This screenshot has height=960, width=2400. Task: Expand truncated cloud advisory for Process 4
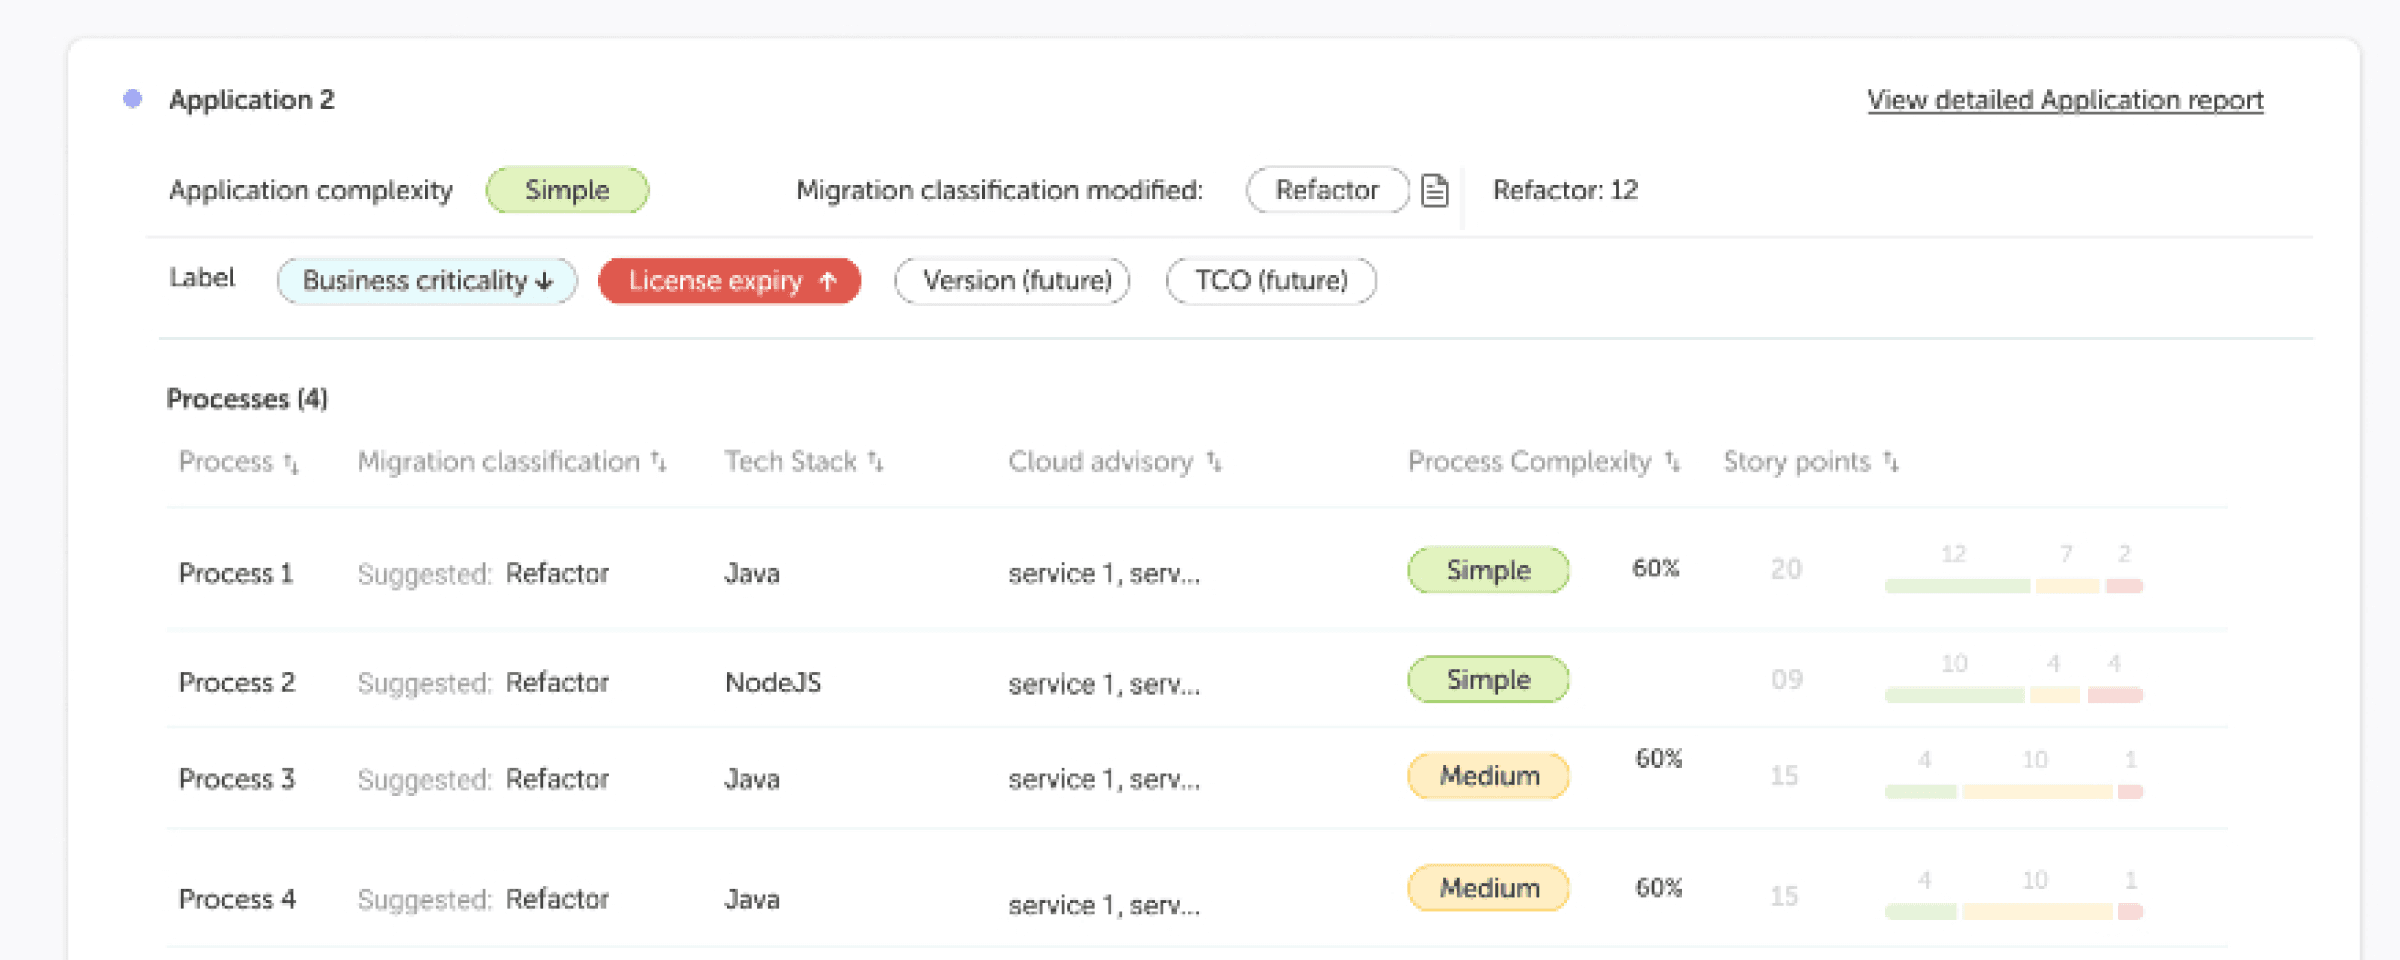1104,905
